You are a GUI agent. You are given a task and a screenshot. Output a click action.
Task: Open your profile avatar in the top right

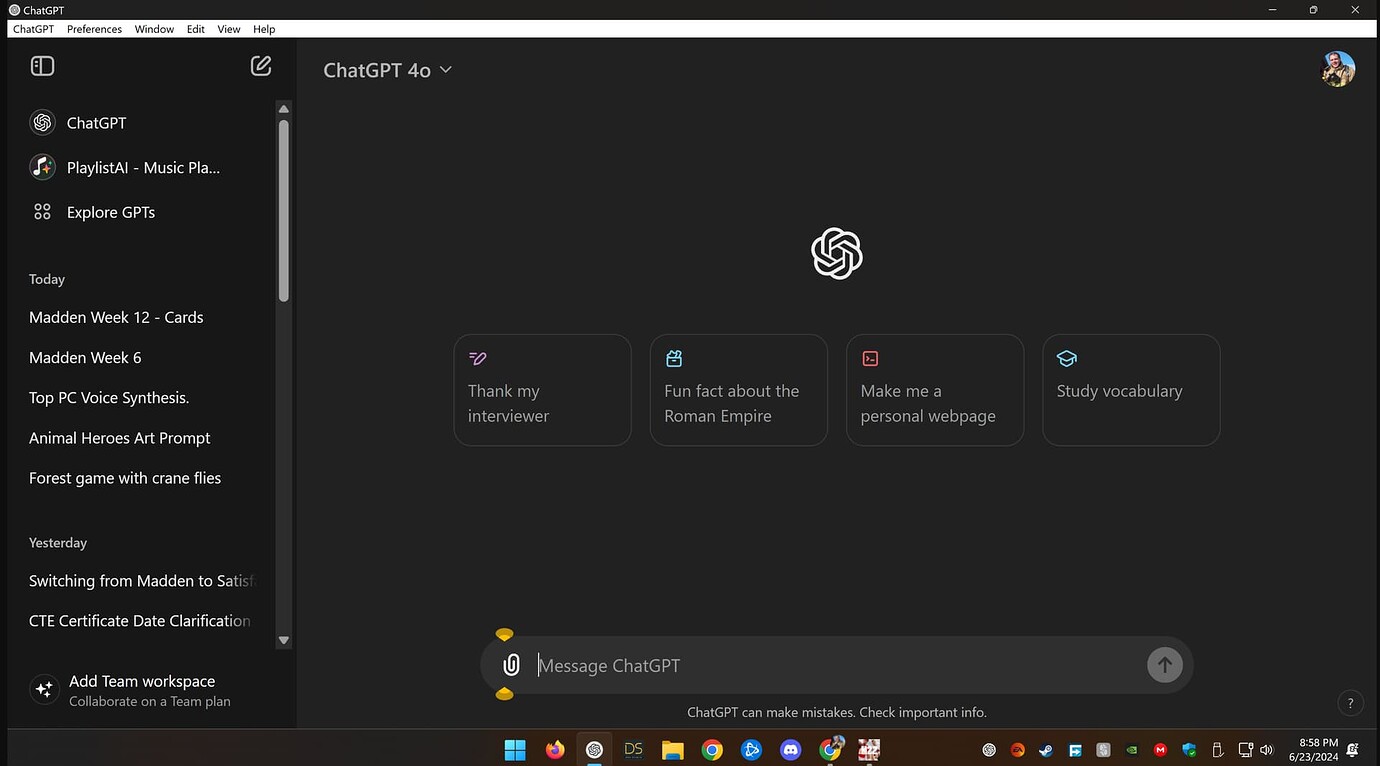pos(1338,69)
